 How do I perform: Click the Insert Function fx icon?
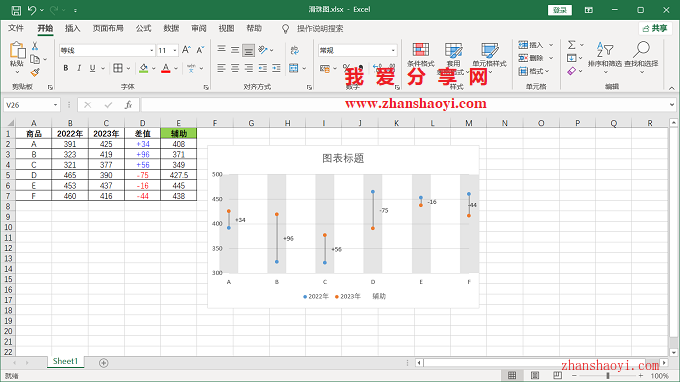(128, 105)
